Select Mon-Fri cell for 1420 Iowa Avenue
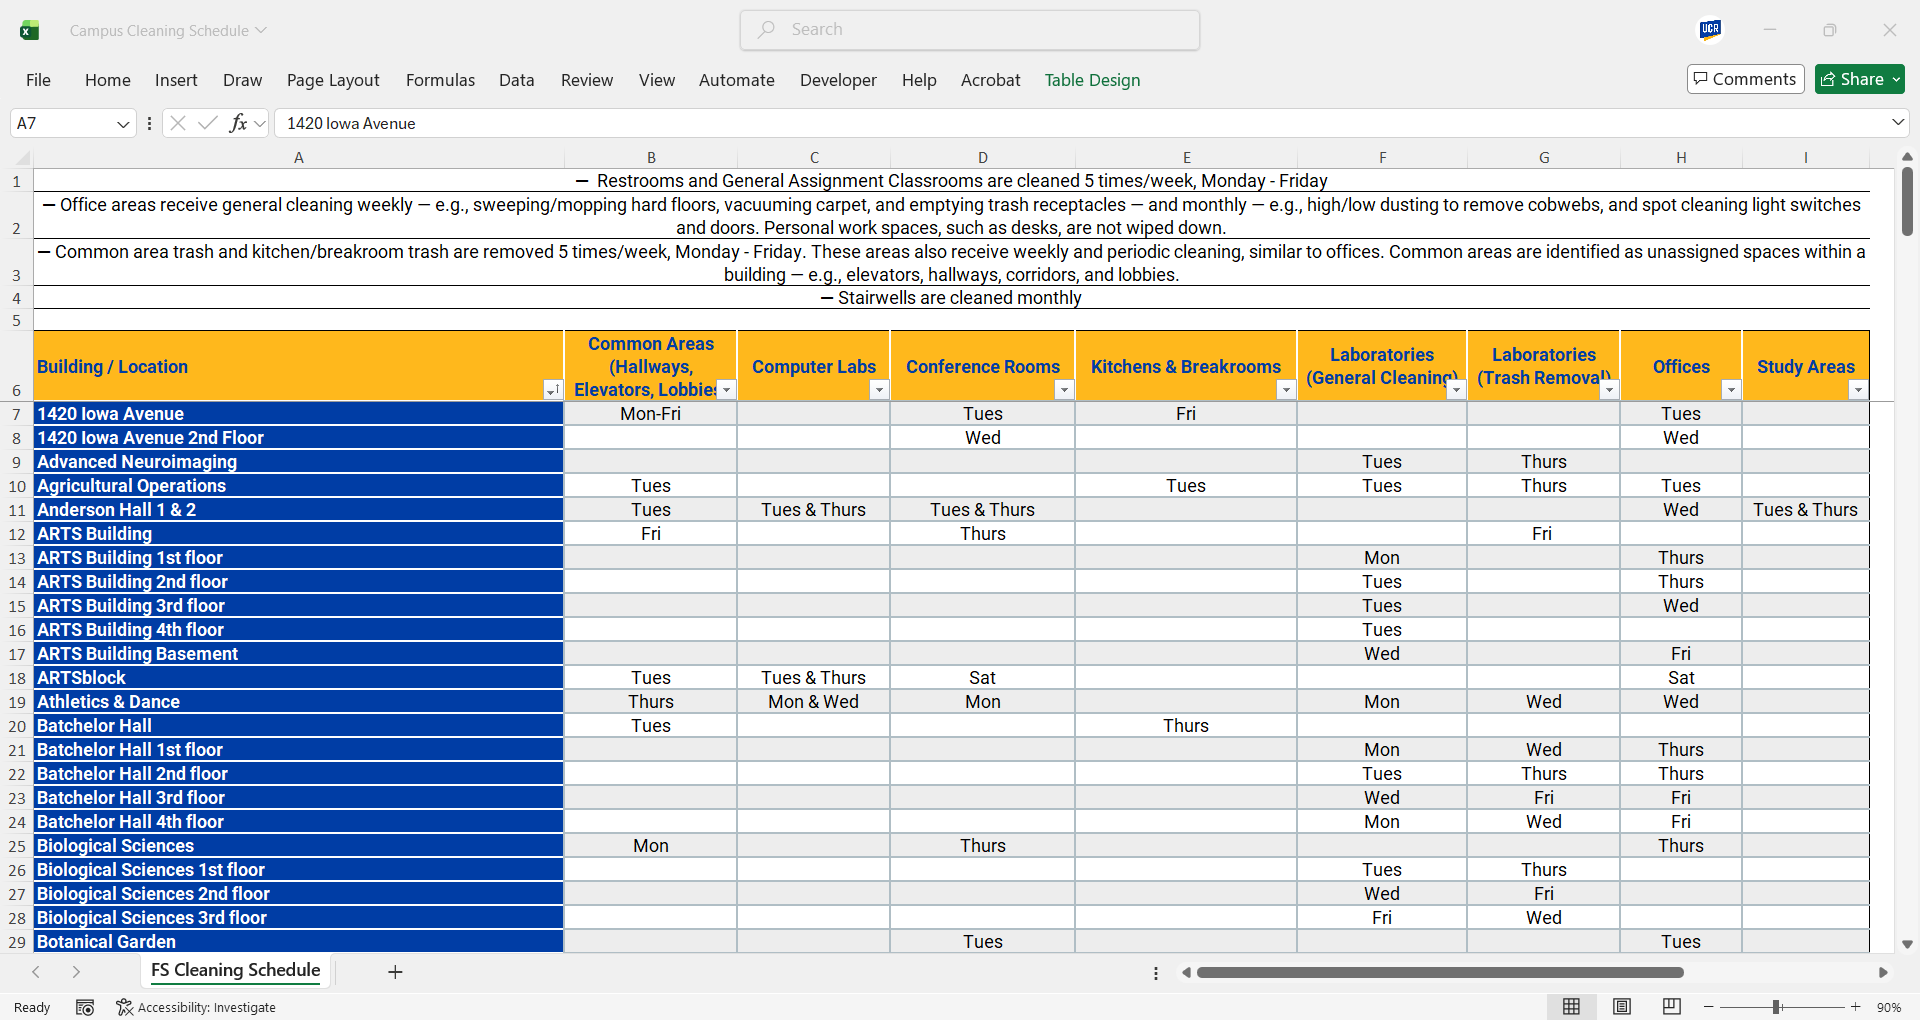The image size is (1920, 1020). pyautogui.click(x=651, y=414)
